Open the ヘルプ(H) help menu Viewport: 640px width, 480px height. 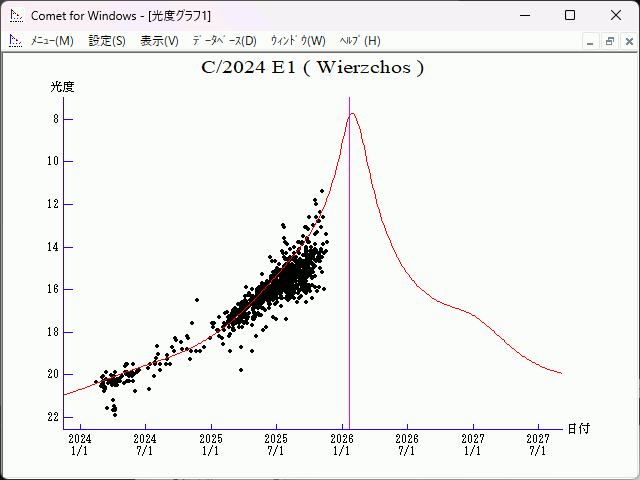[360, 41]
